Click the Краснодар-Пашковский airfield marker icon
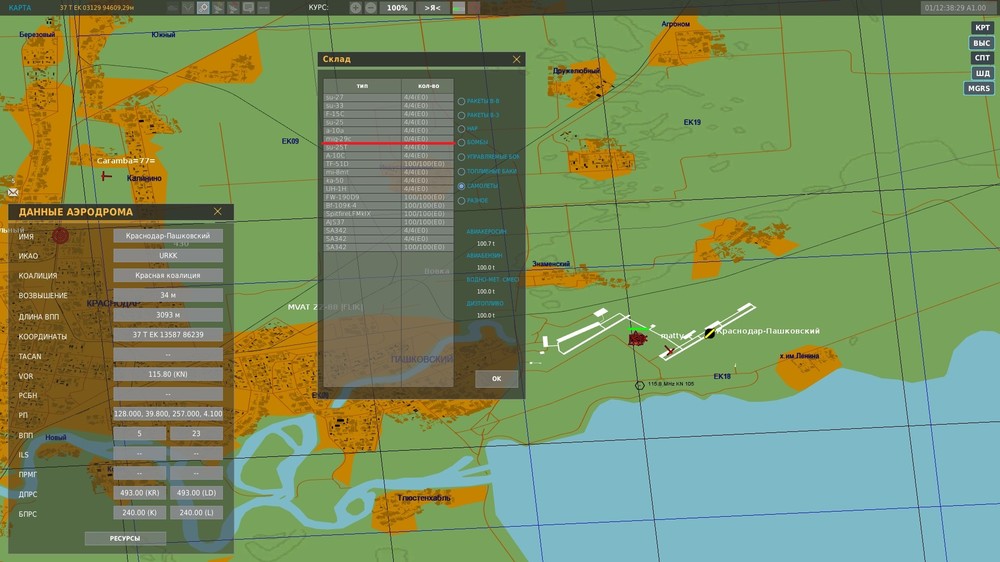 click(x=709, y=332)
